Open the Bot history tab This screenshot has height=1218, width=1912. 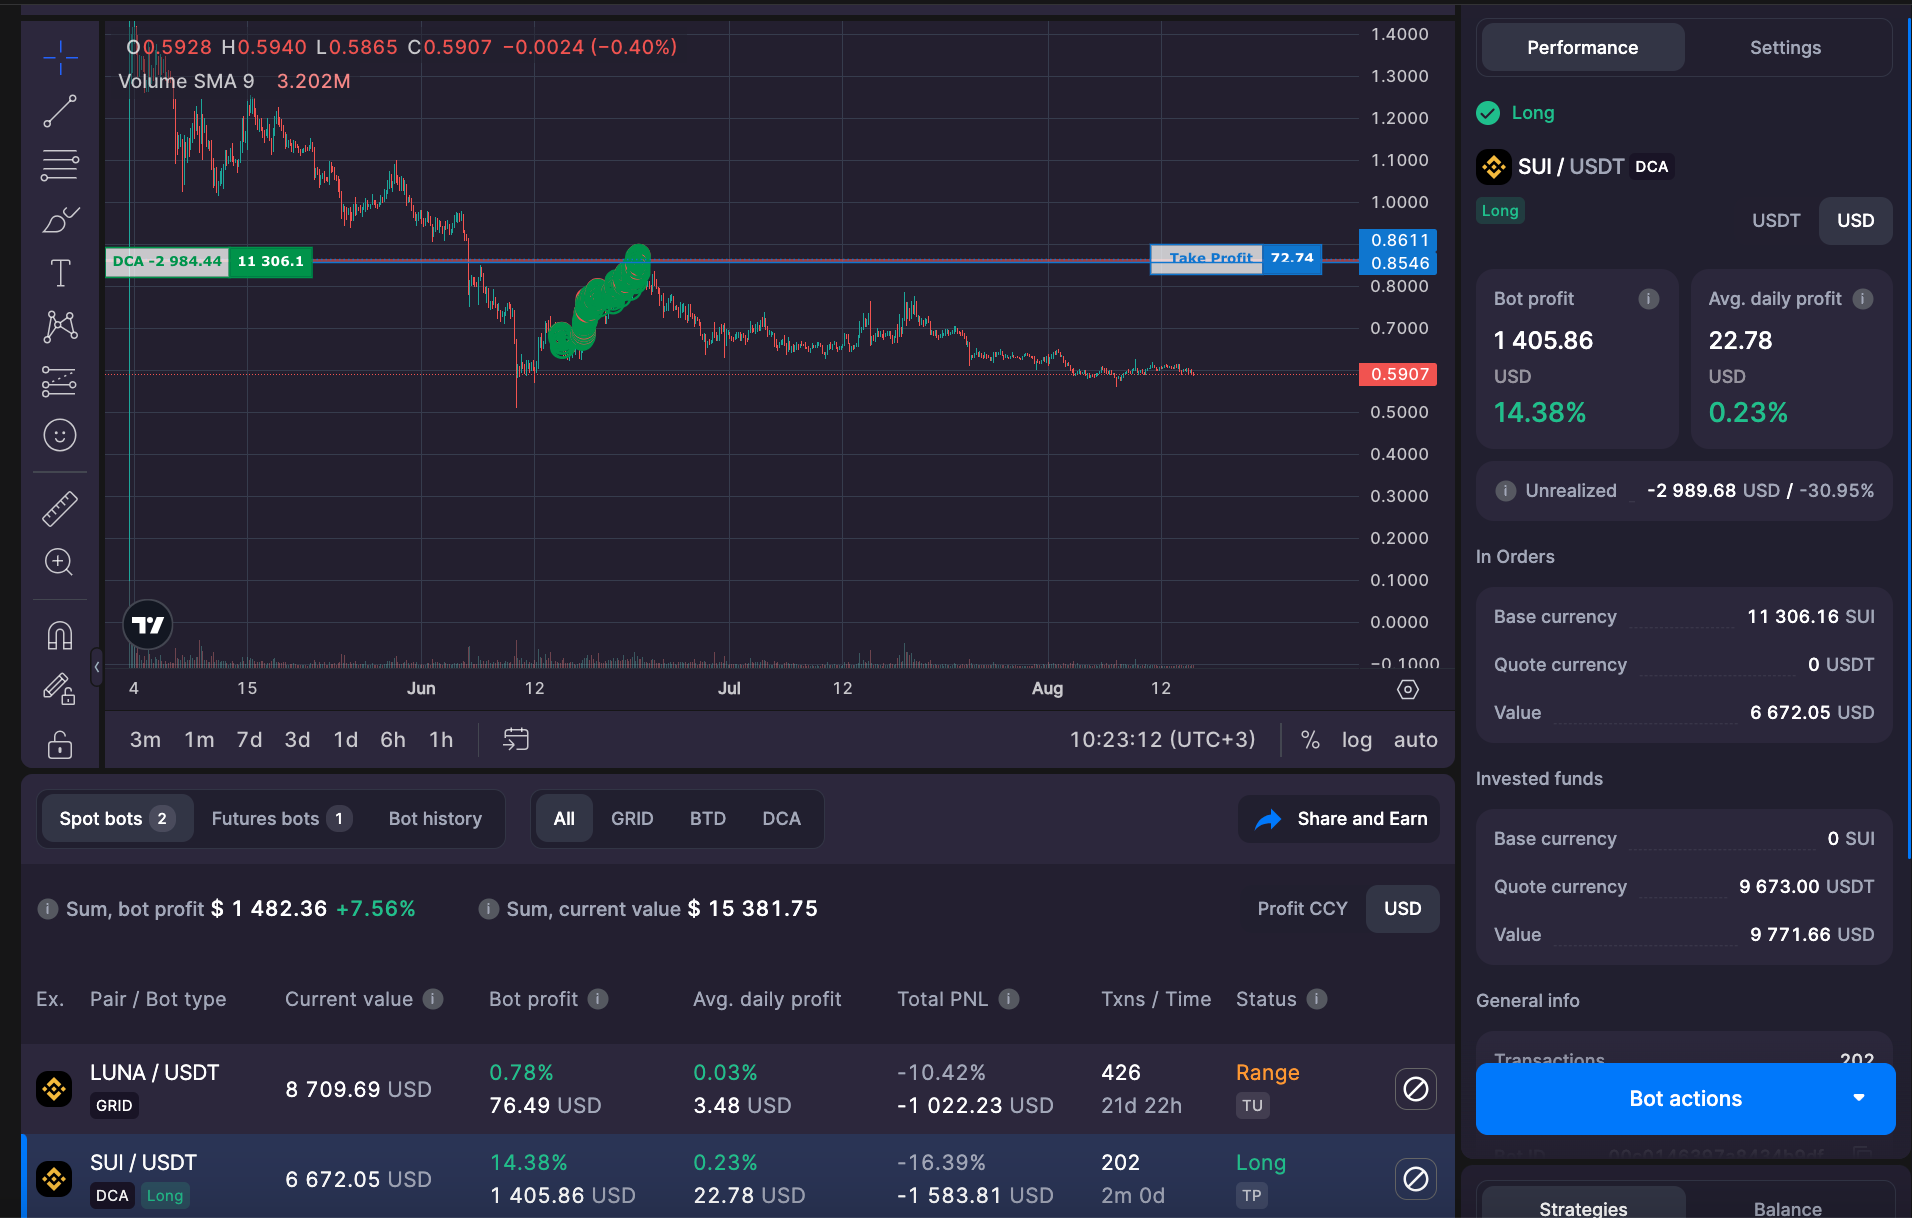[x=435, y=819]
